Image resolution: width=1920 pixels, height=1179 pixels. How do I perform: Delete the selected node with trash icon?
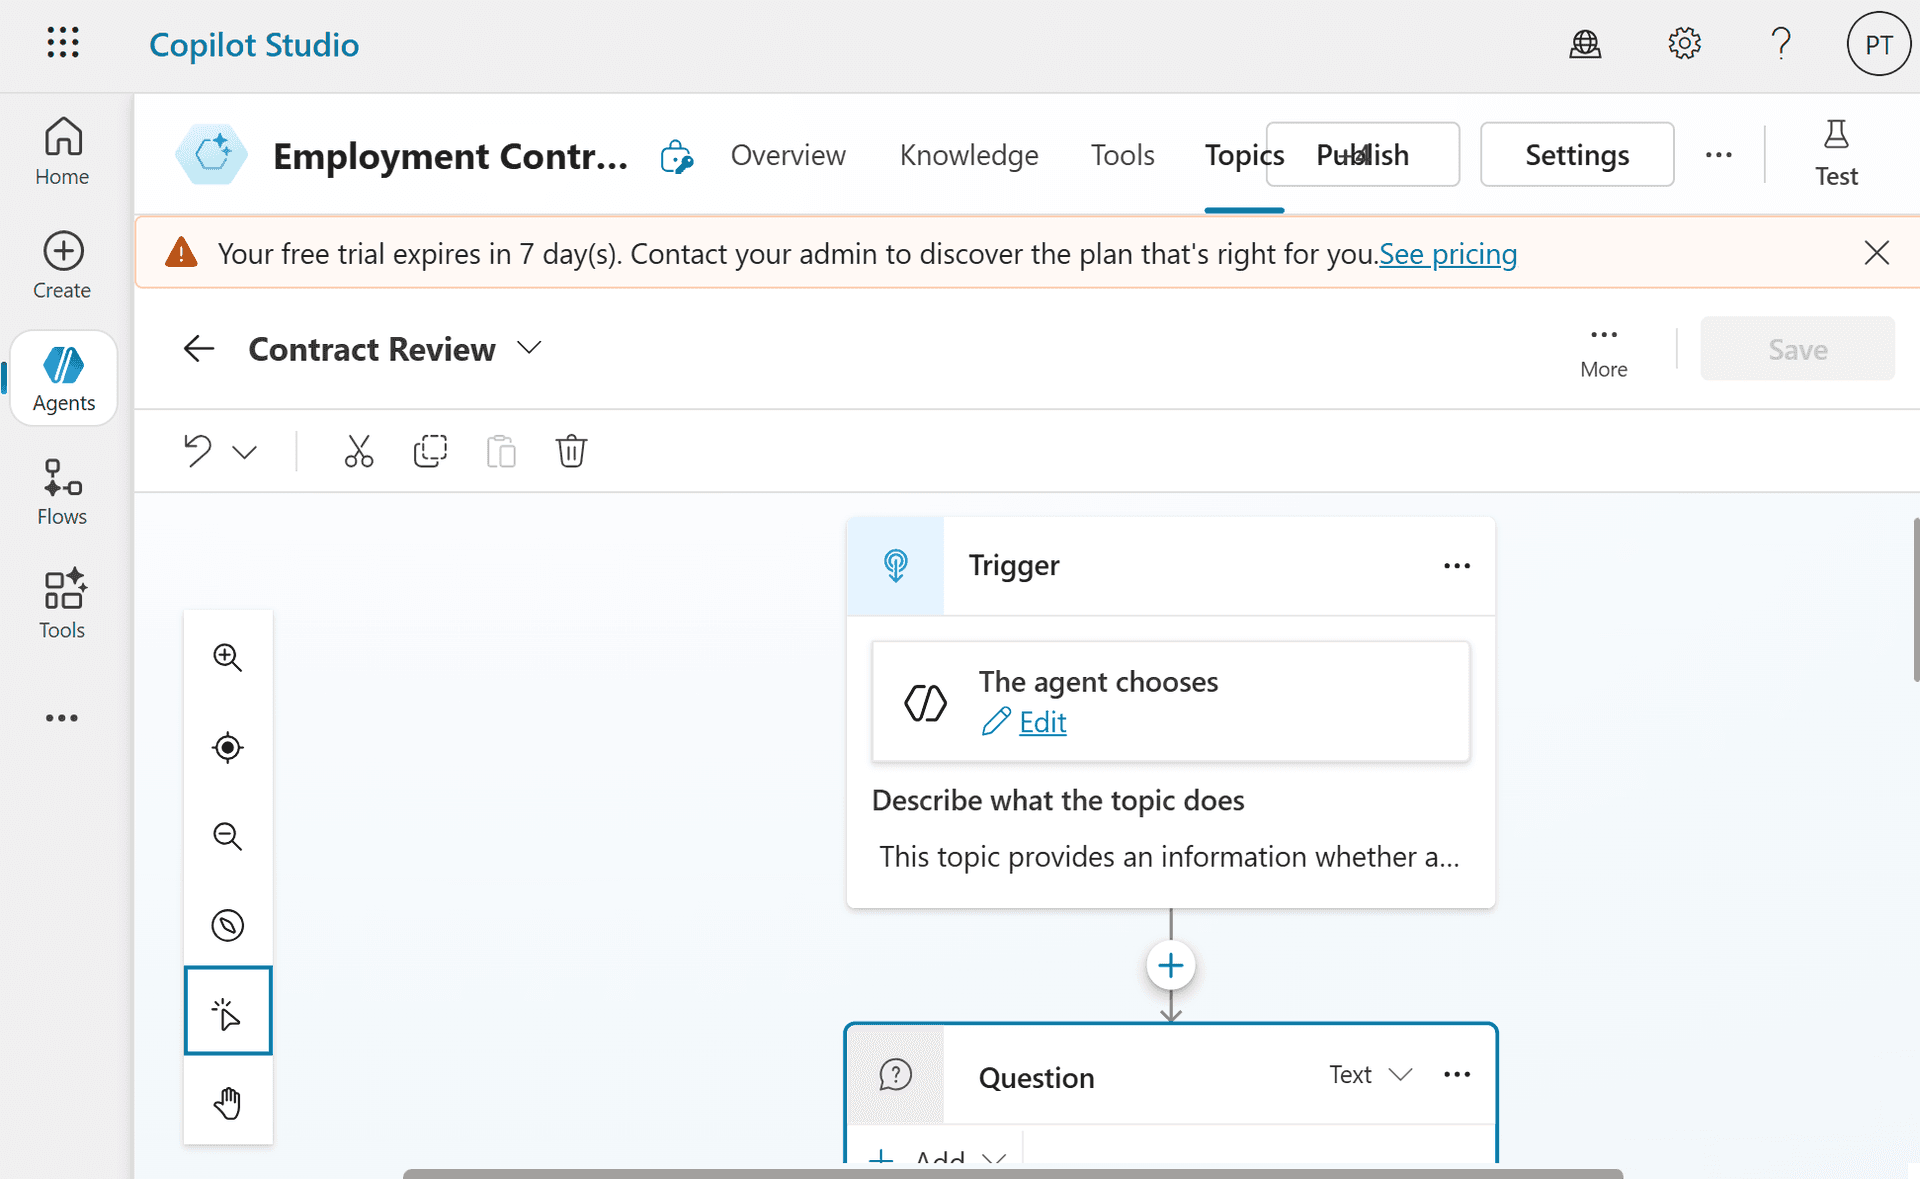pyautogui.click(x=571, y=451)
